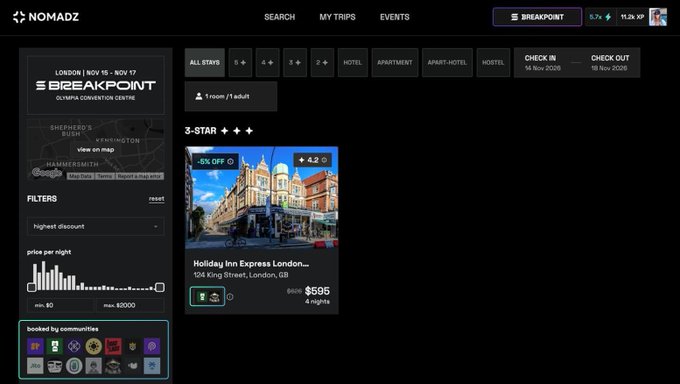Open the Holiday Inn Express photo

coord(262,198)
